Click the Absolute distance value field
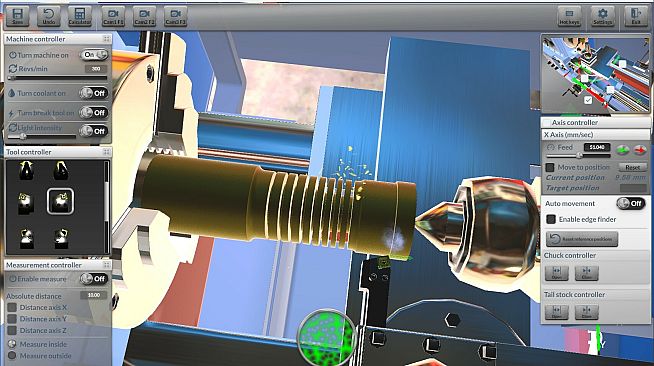The width and height of the screenshot is (654, 366). (94, 295)
